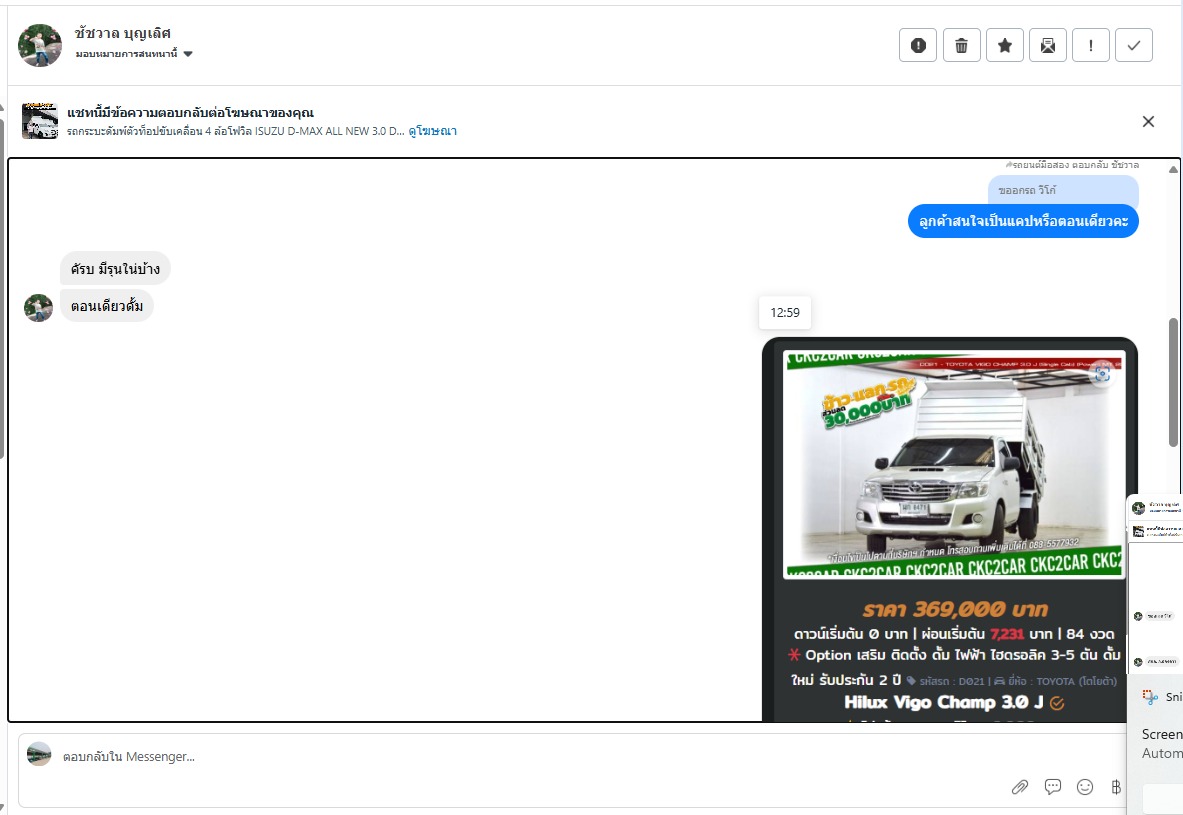
Task: Mark conversation as spam icon
Action: (917, 45)
